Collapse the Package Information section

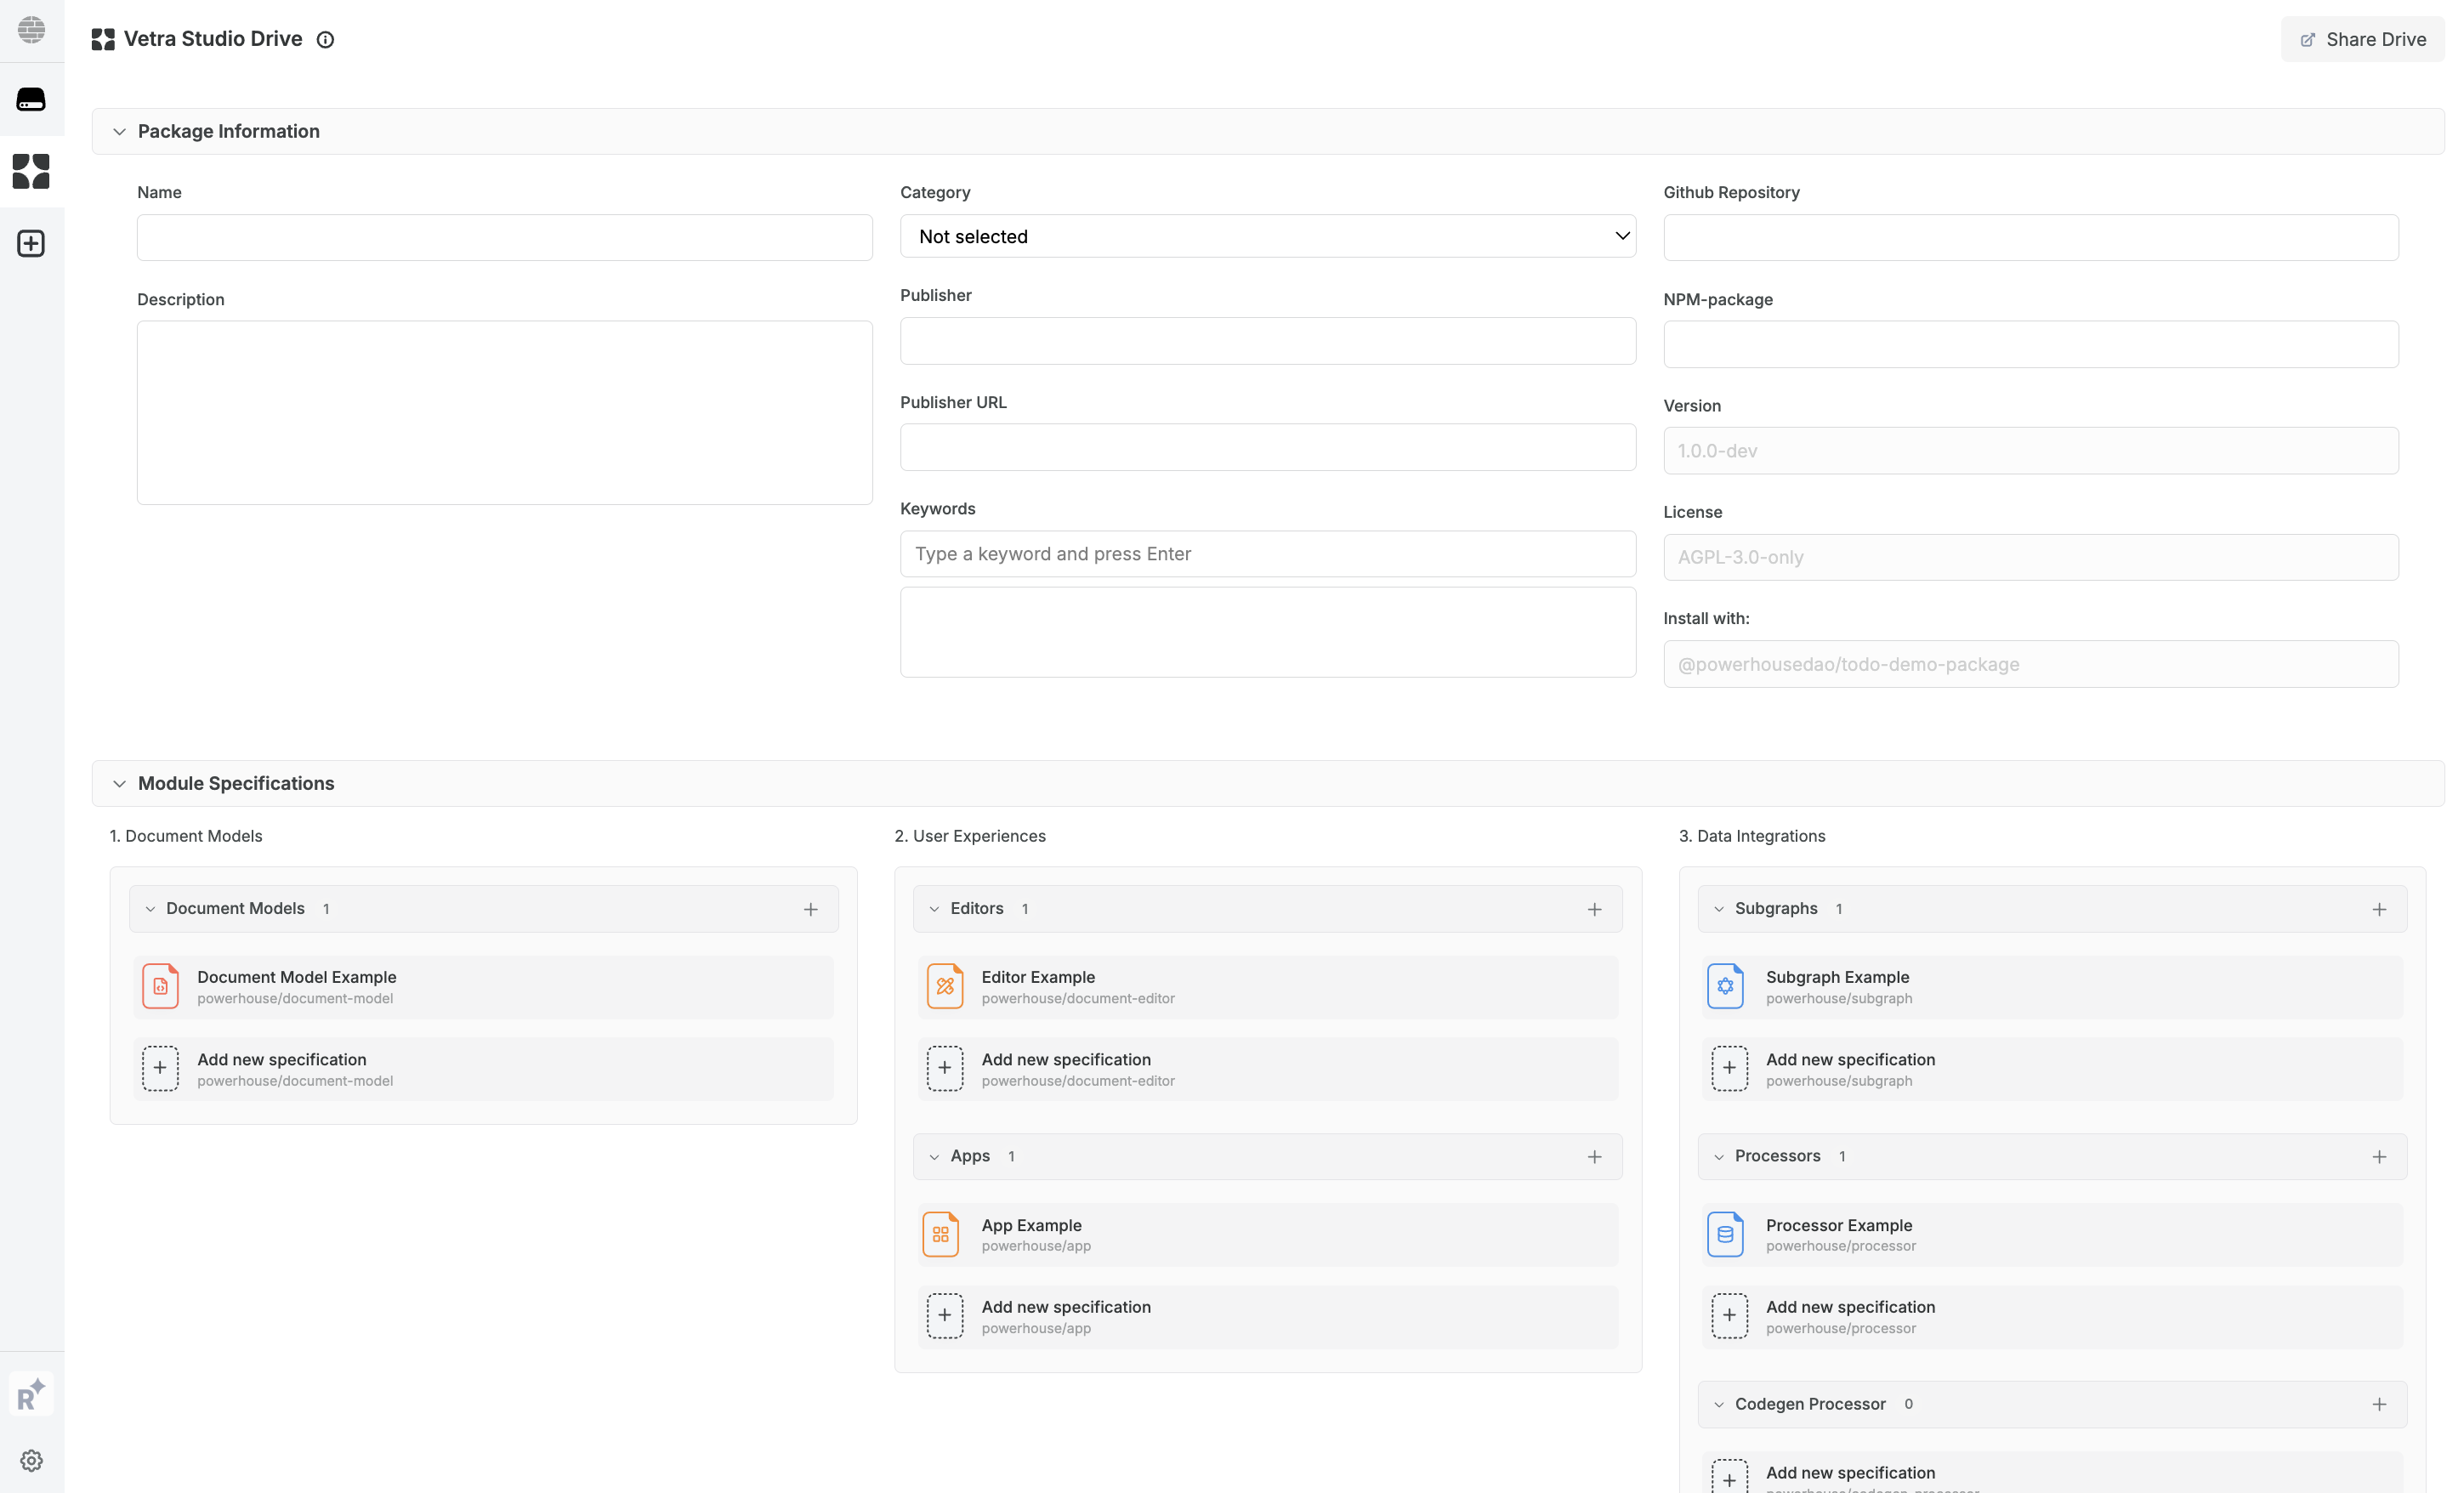[x=119, y=131]
